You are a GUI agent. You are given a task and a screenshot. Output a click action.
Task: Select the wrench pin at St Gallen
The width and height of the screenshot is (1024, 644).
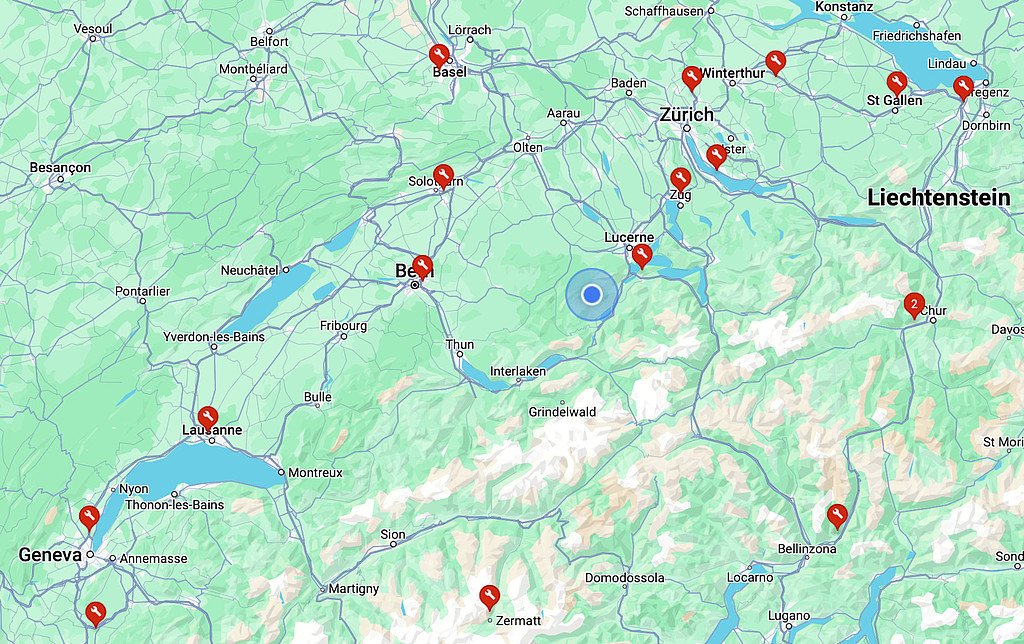[897, 84]
